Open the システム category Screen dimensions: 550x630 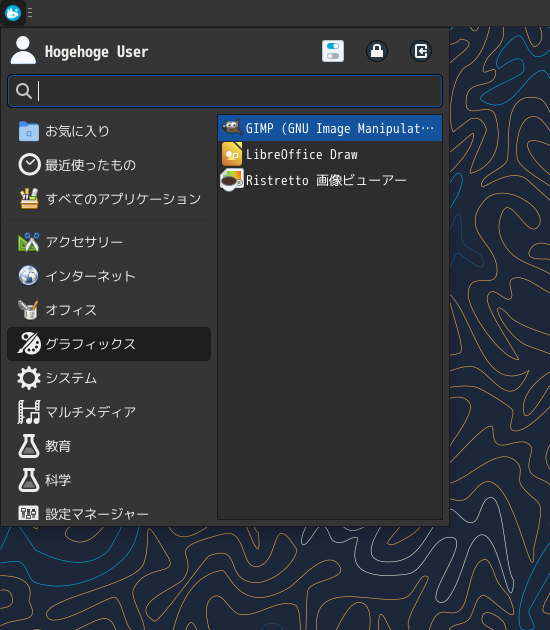point(109,378)
